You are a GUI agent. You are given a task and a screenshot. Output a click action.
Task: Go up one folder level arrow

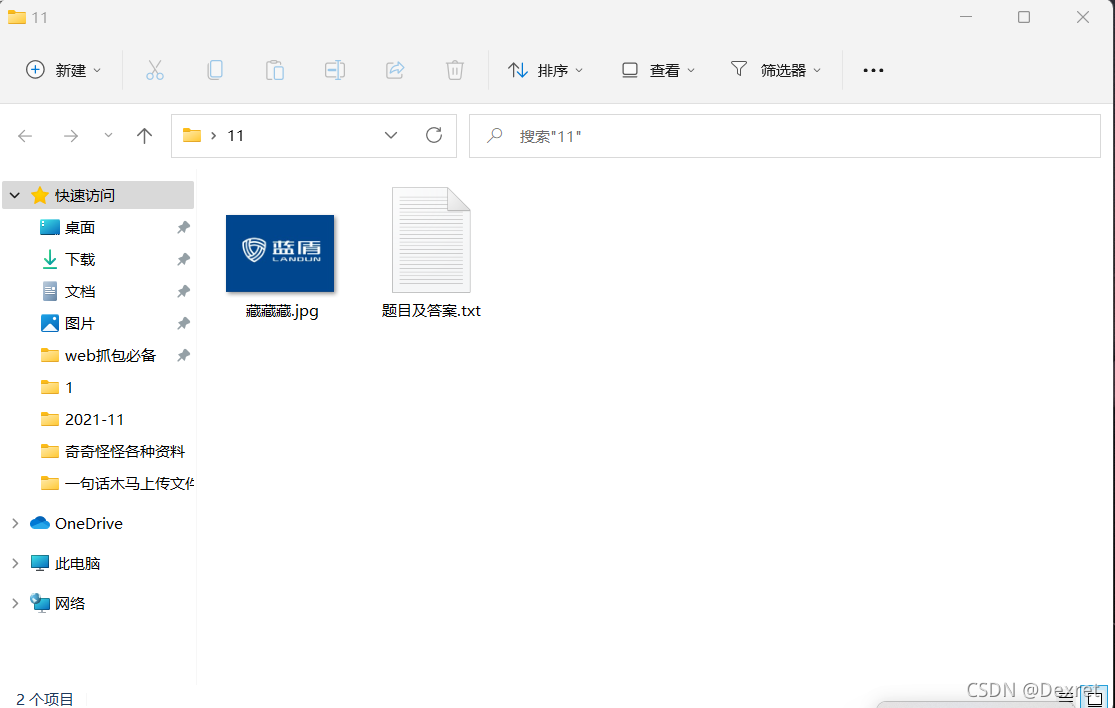144,136
